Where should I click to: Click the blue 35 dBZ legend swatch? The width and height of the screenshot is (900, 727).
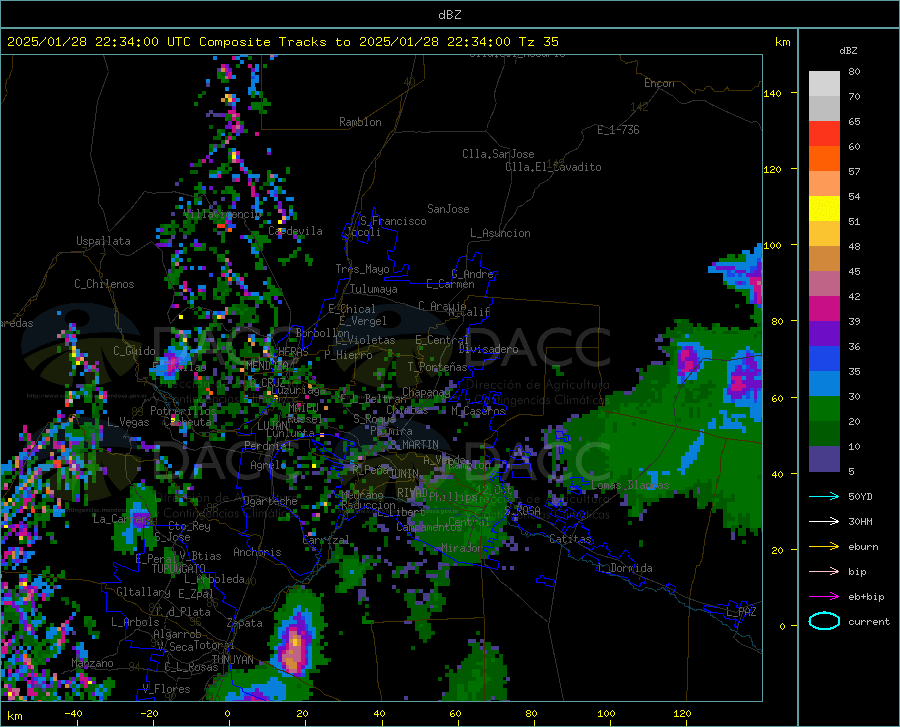click(824, 359)
